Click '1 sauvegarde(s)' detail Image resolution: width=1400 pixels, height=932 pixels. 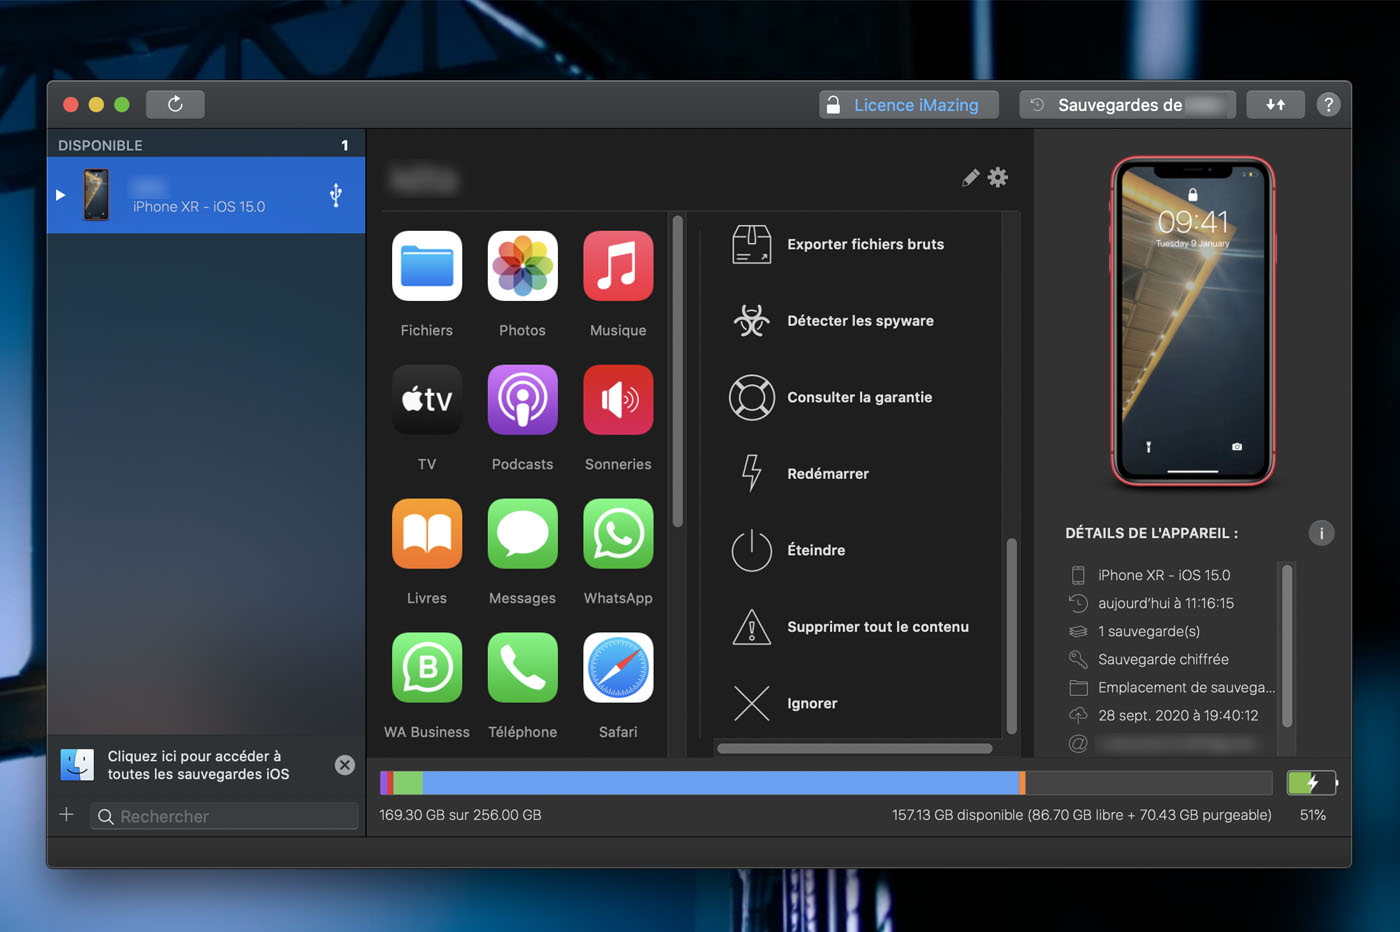(x=1149, y=631)
